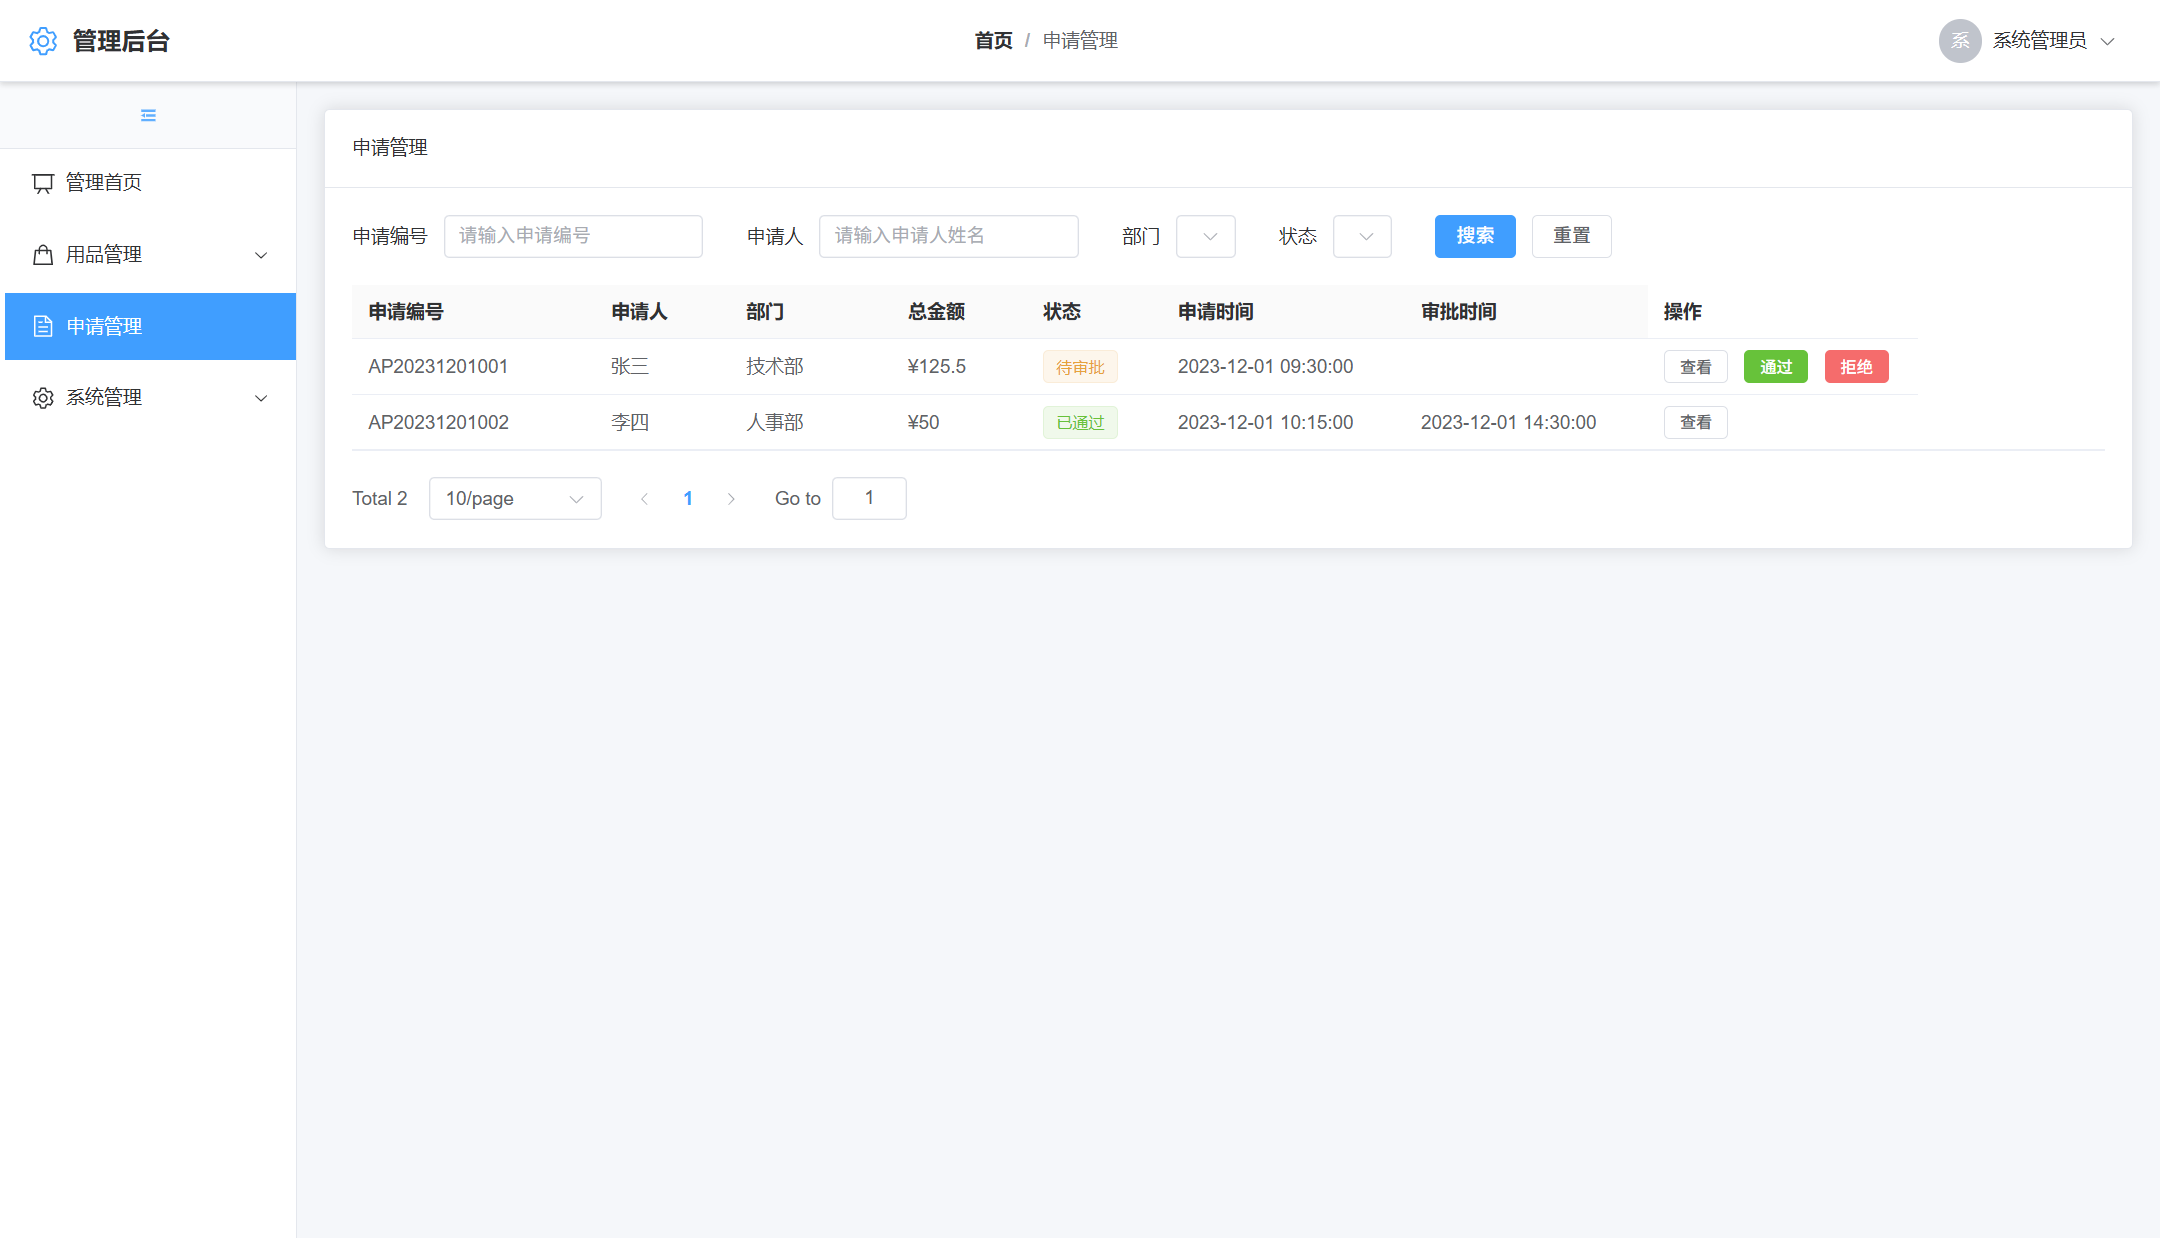This screenshot has height=1238, width=2160.
Task: Click the 系统管理员 user avatar
Action: (1959, 41)
